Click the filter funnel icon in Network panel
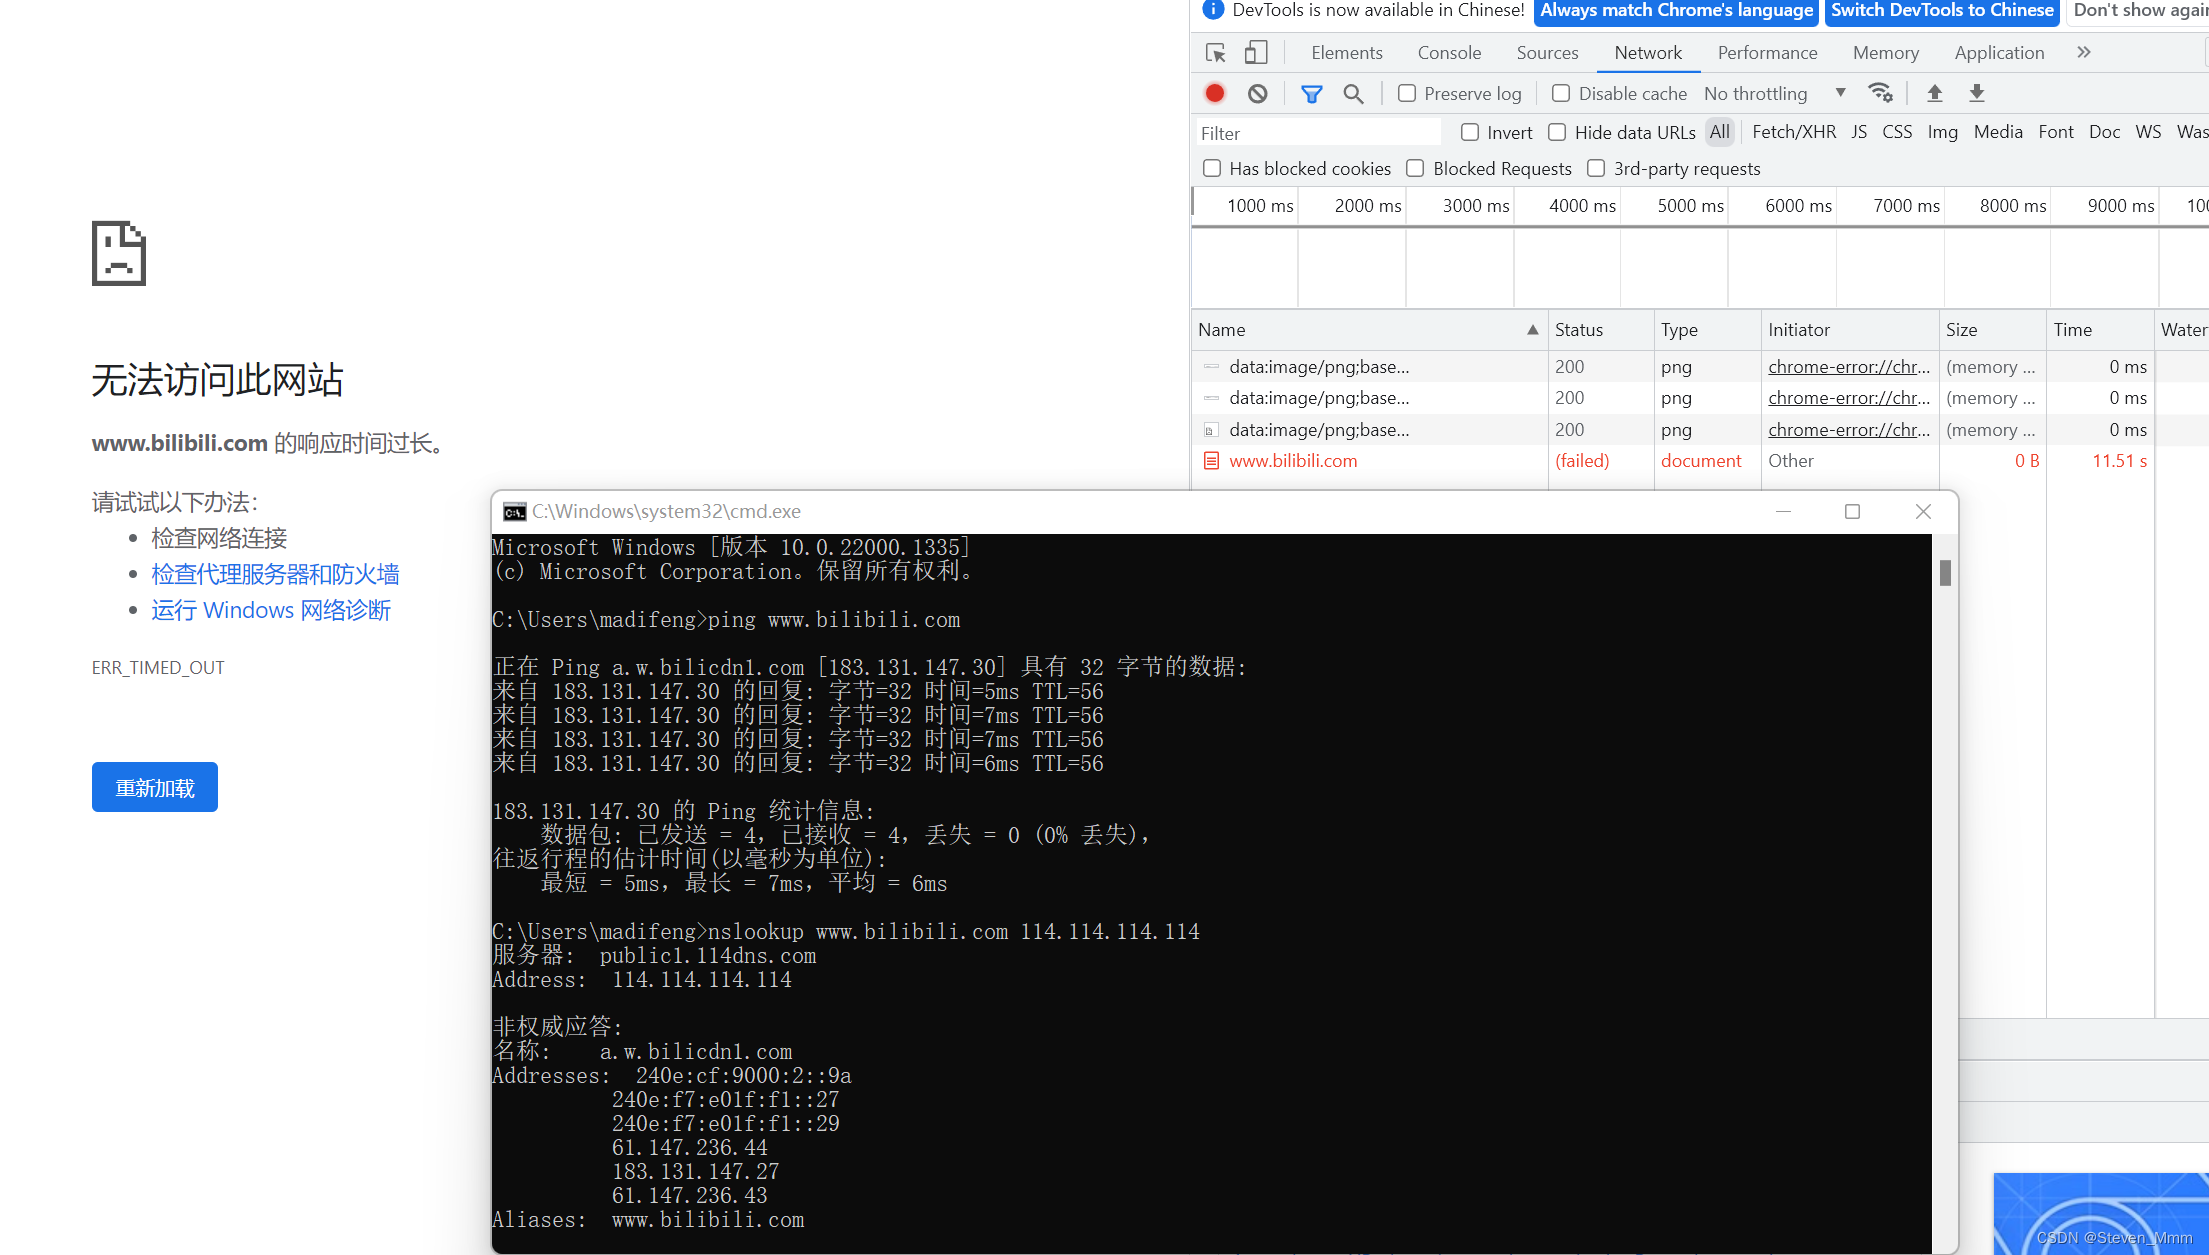This screenshot has width=2209, height=1255. pyautogui.click(x=1309, y=94)
